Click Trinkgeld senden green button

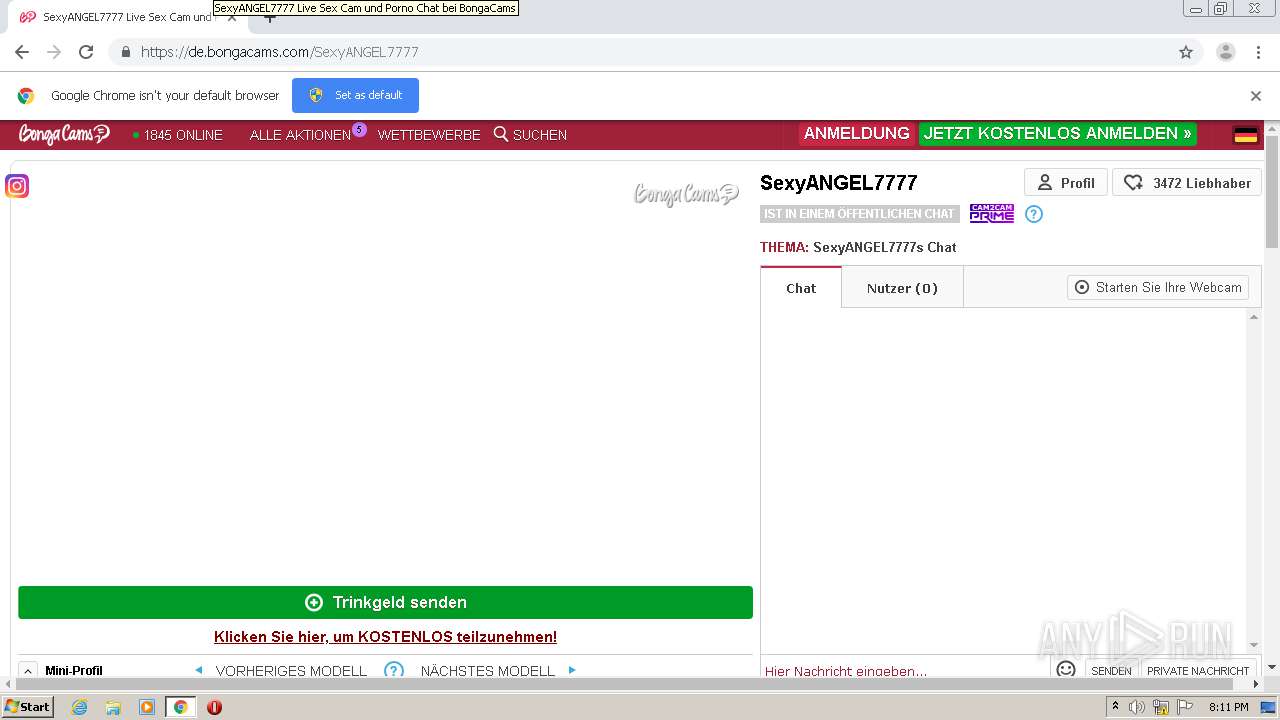point(385,602)
